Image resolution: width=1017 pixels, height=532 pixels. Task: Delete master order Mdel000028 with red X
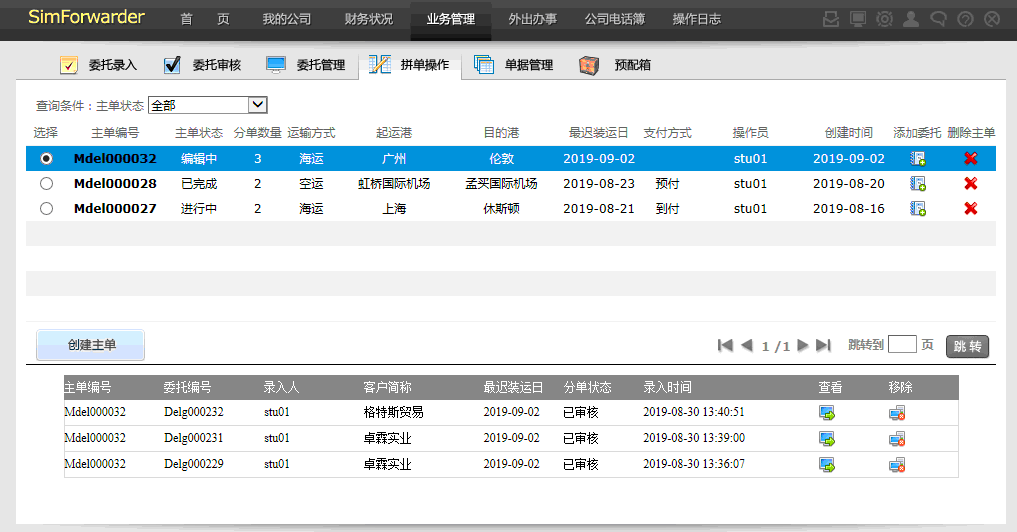[970, 184]
